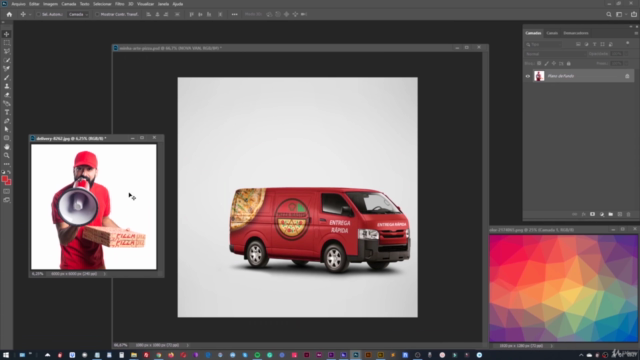Select the Clone Stamp tool
640x360 pixels.
[x=7, y=86]
